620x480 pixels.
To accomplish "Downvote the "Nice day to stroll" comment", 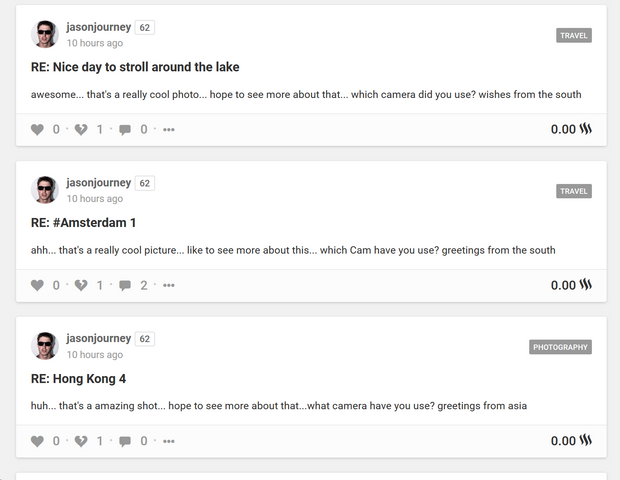I will tap(81, 129).
